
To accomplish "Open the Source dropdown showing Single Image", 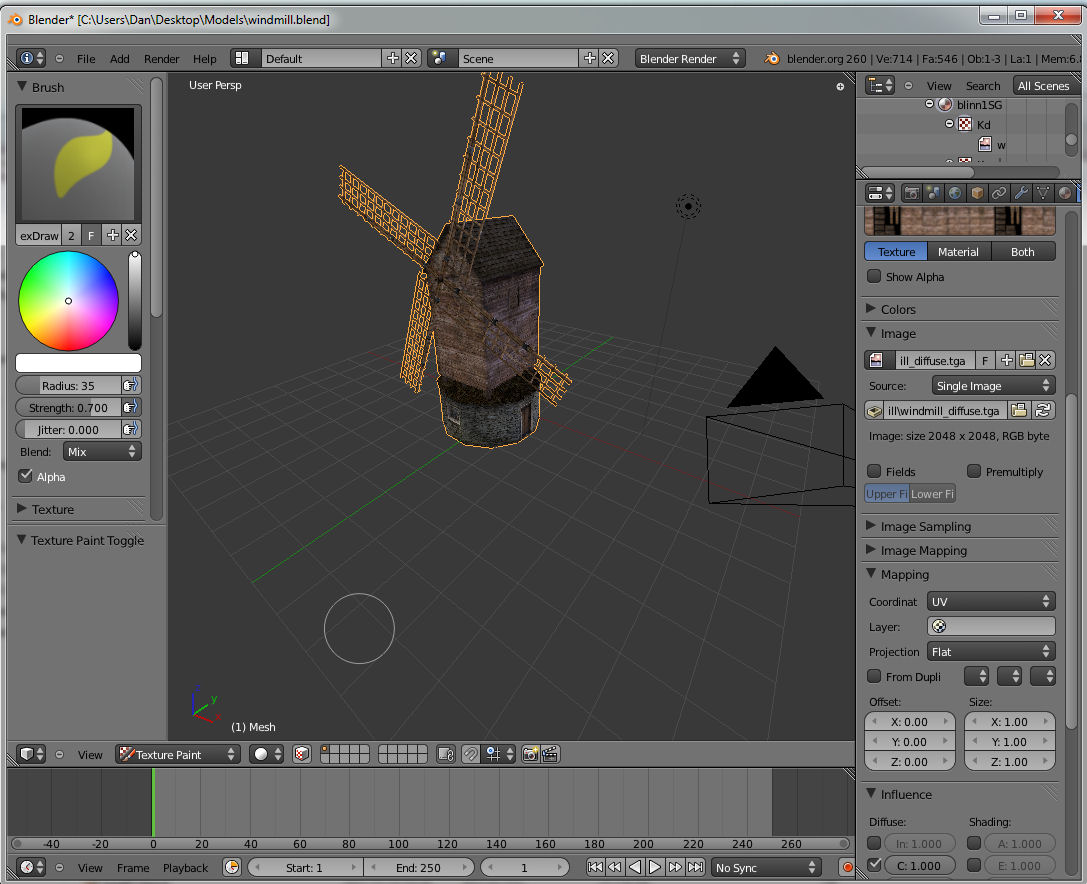I will click(993, 384).
